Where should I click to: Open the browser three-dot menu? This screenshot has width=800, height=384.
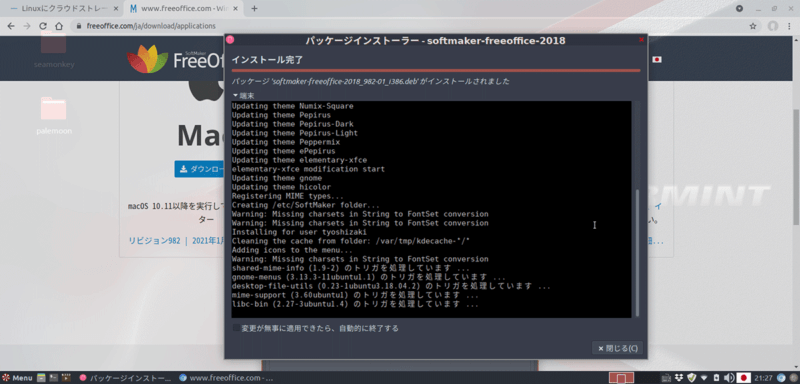789,26
